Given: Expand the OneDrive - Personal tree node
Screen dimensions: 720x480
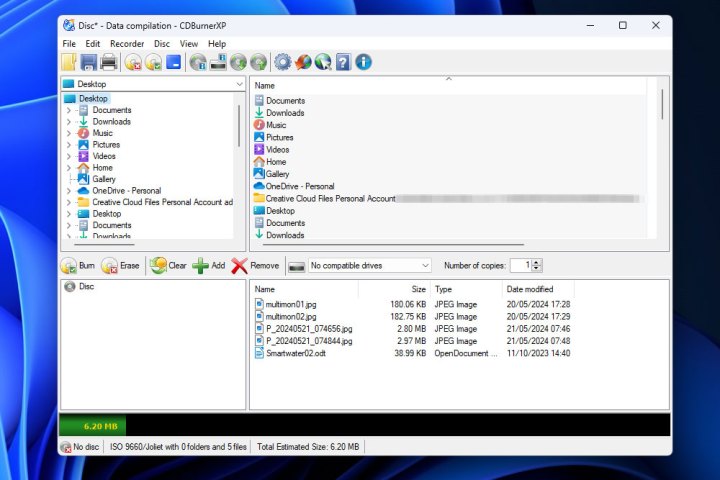Looking at the screenshot, I should pyautogui.click(x=69, y=190).
